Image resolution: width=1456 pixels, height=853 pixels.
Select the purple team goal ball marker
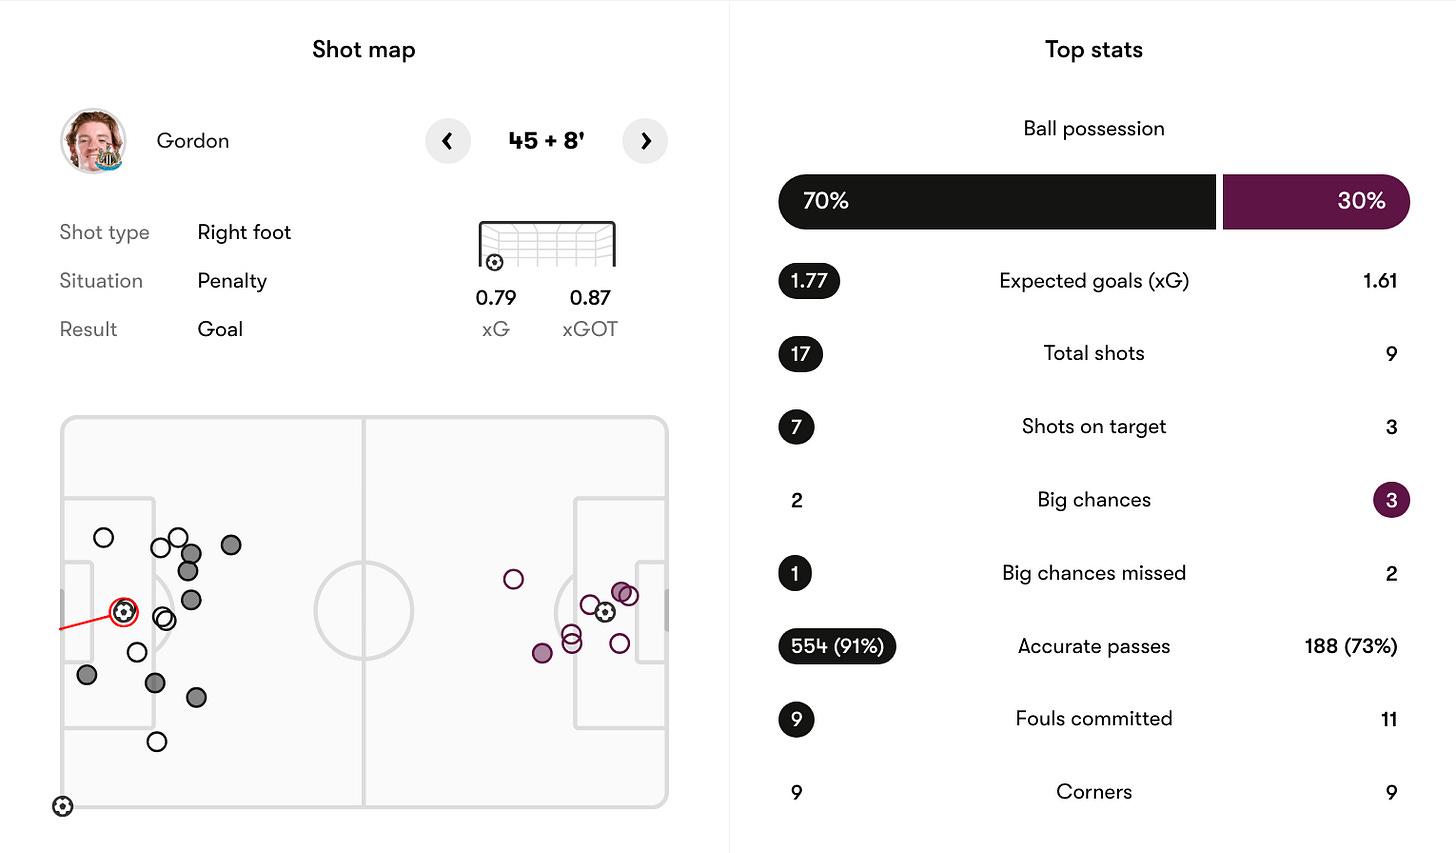click(605, 612)
